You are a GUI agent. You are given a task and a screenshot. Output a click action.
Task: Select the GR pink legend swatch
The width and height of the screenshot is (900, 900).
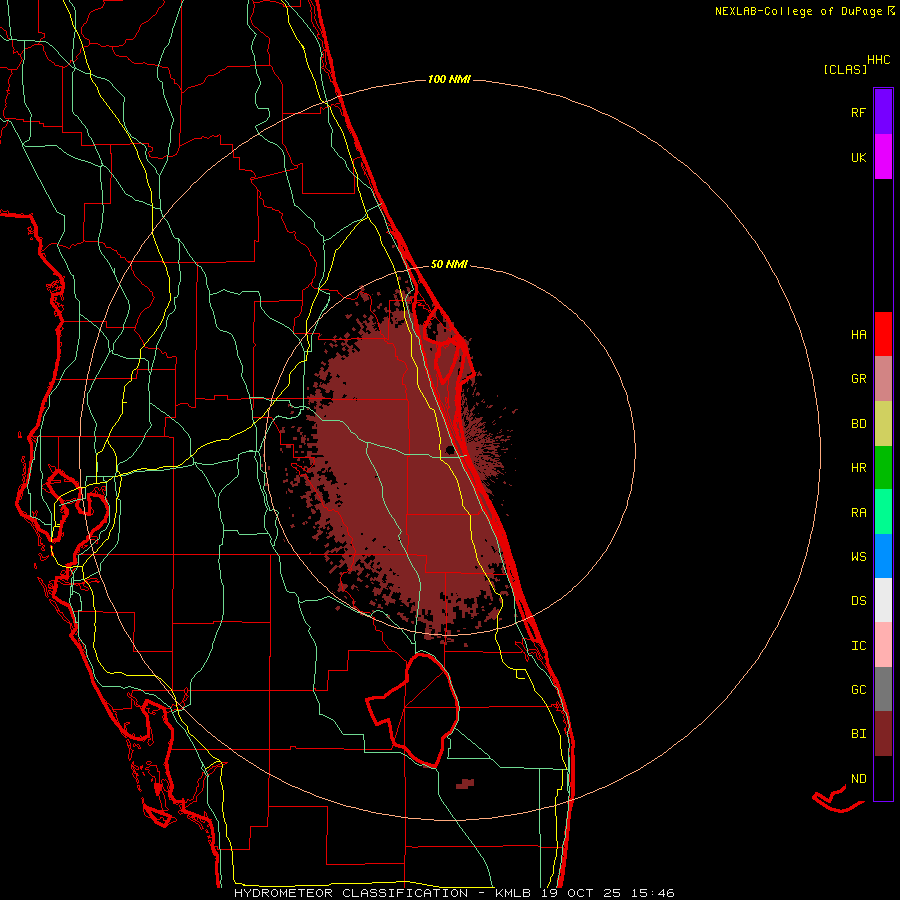[x=883, y=379]
